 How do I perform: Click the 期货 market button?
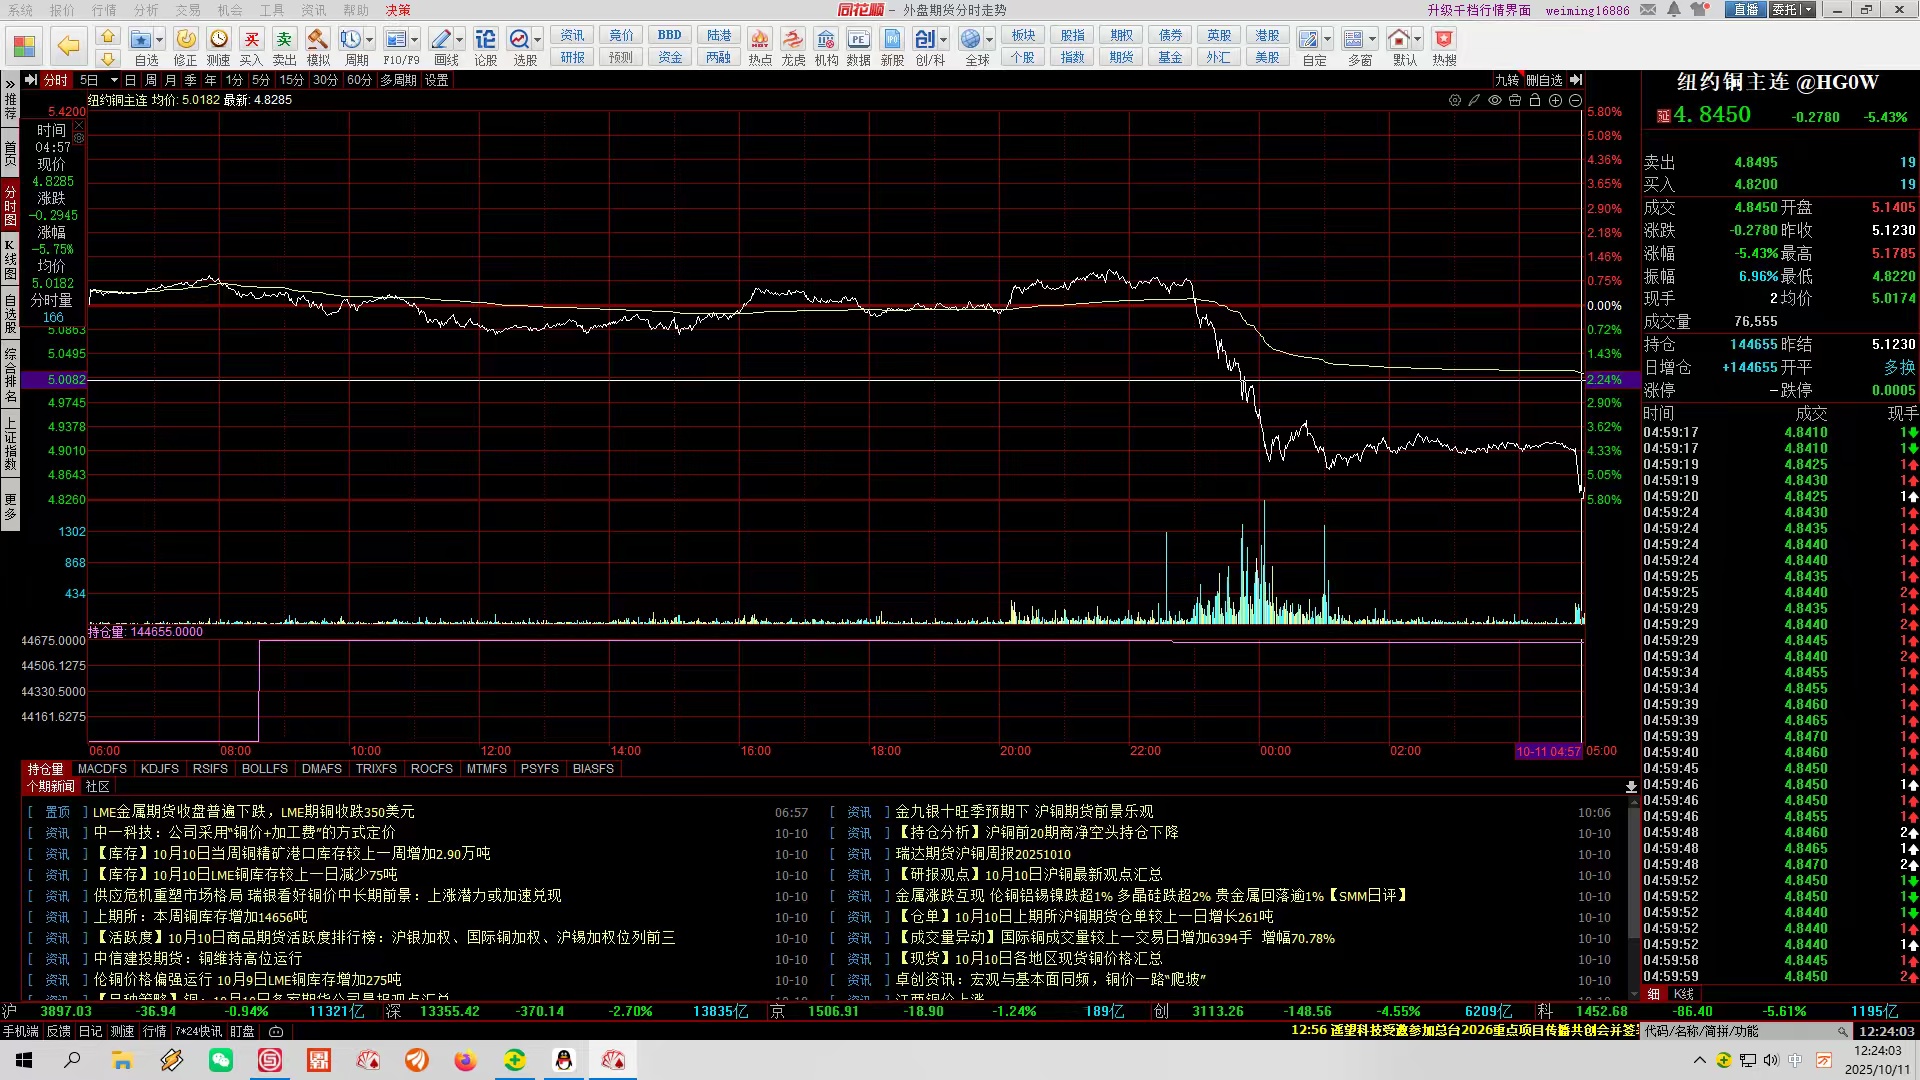click(x=1121, y=57)
